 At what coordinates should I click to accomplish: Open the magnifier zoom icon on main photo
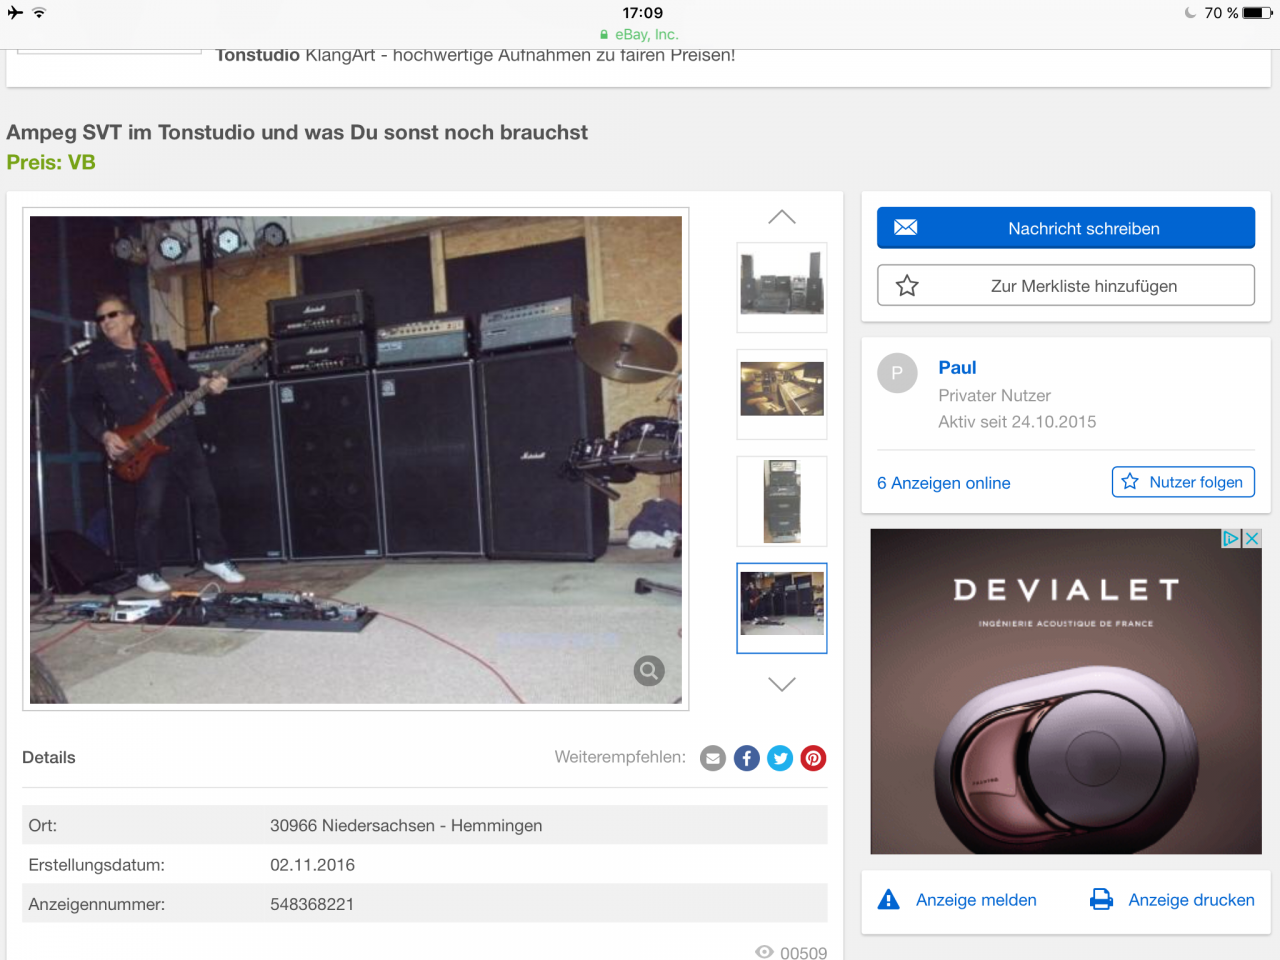649,671
